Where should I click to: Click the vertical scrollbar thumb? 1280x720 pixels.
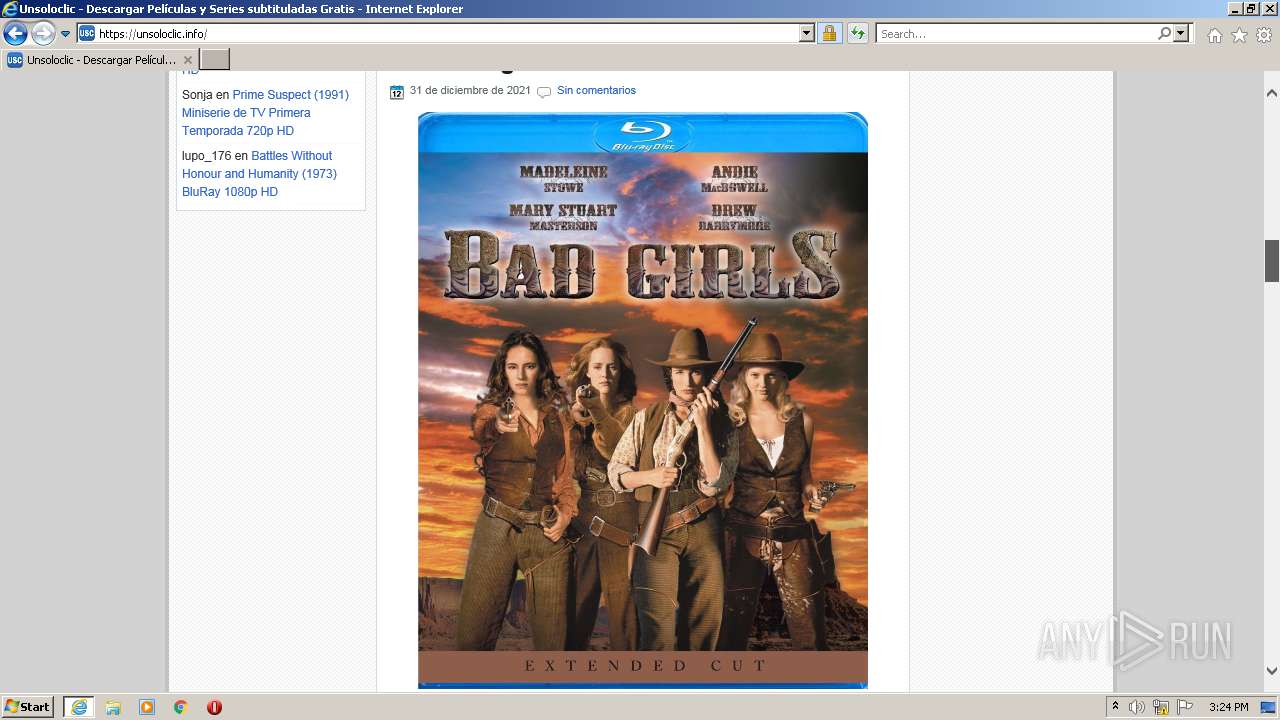pyautogui.click(x=1272, y=261)
